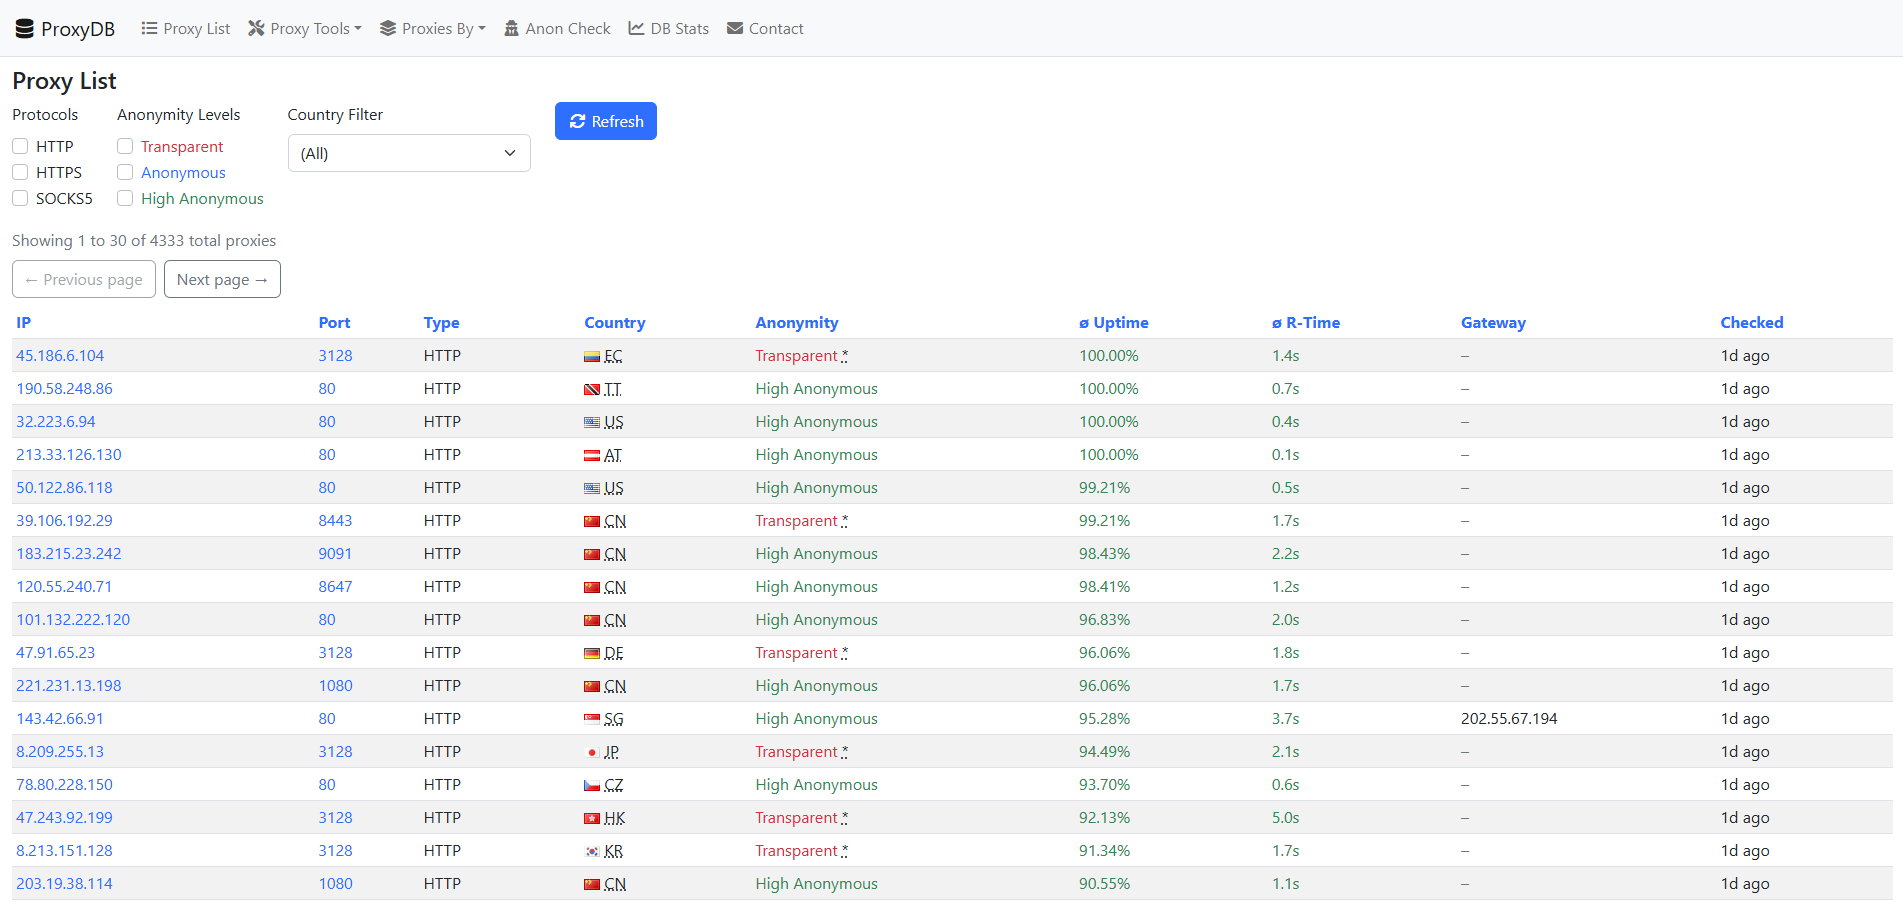1903x909 pixels.
Task: Click the Proxies By layers icon
Action: [x=388, y=28]
